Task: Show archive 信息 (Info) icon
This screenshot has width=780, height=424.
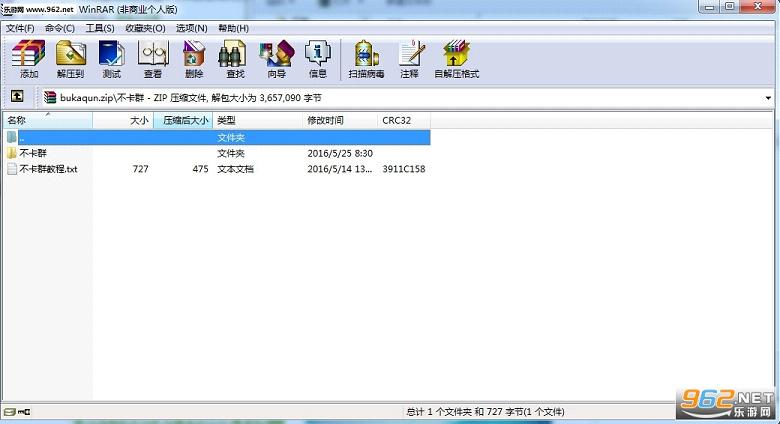Action: point(317,59)
